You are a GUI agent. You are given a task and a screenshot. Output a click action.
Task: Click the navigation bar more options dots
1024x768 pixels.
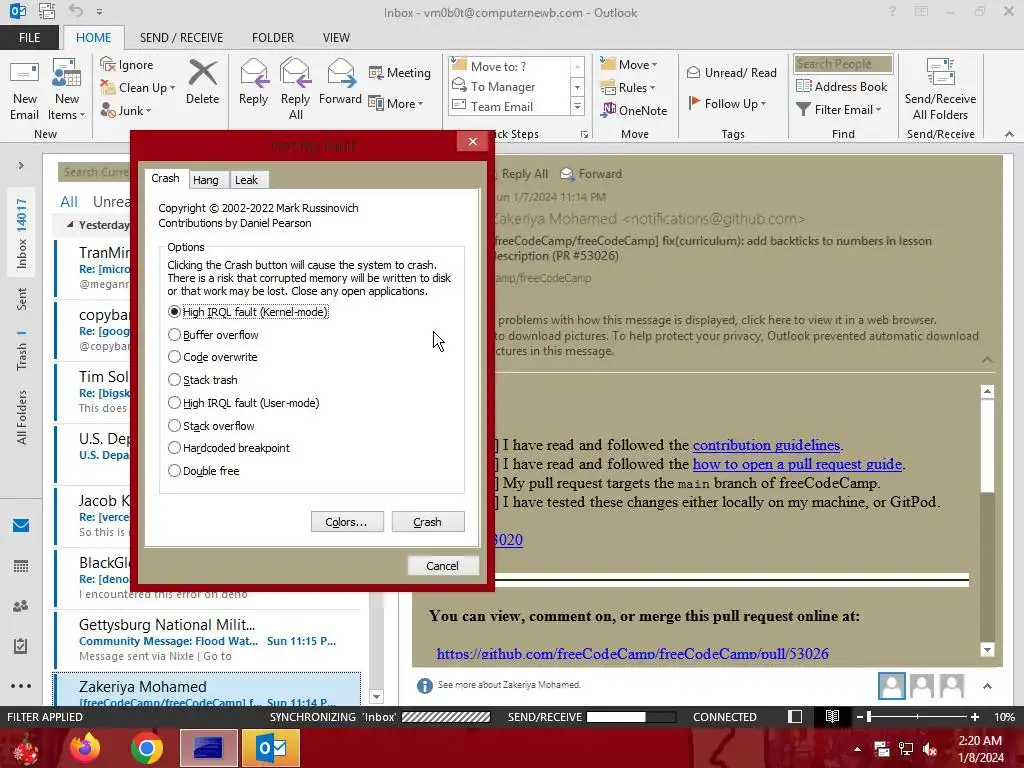point(21,686)
